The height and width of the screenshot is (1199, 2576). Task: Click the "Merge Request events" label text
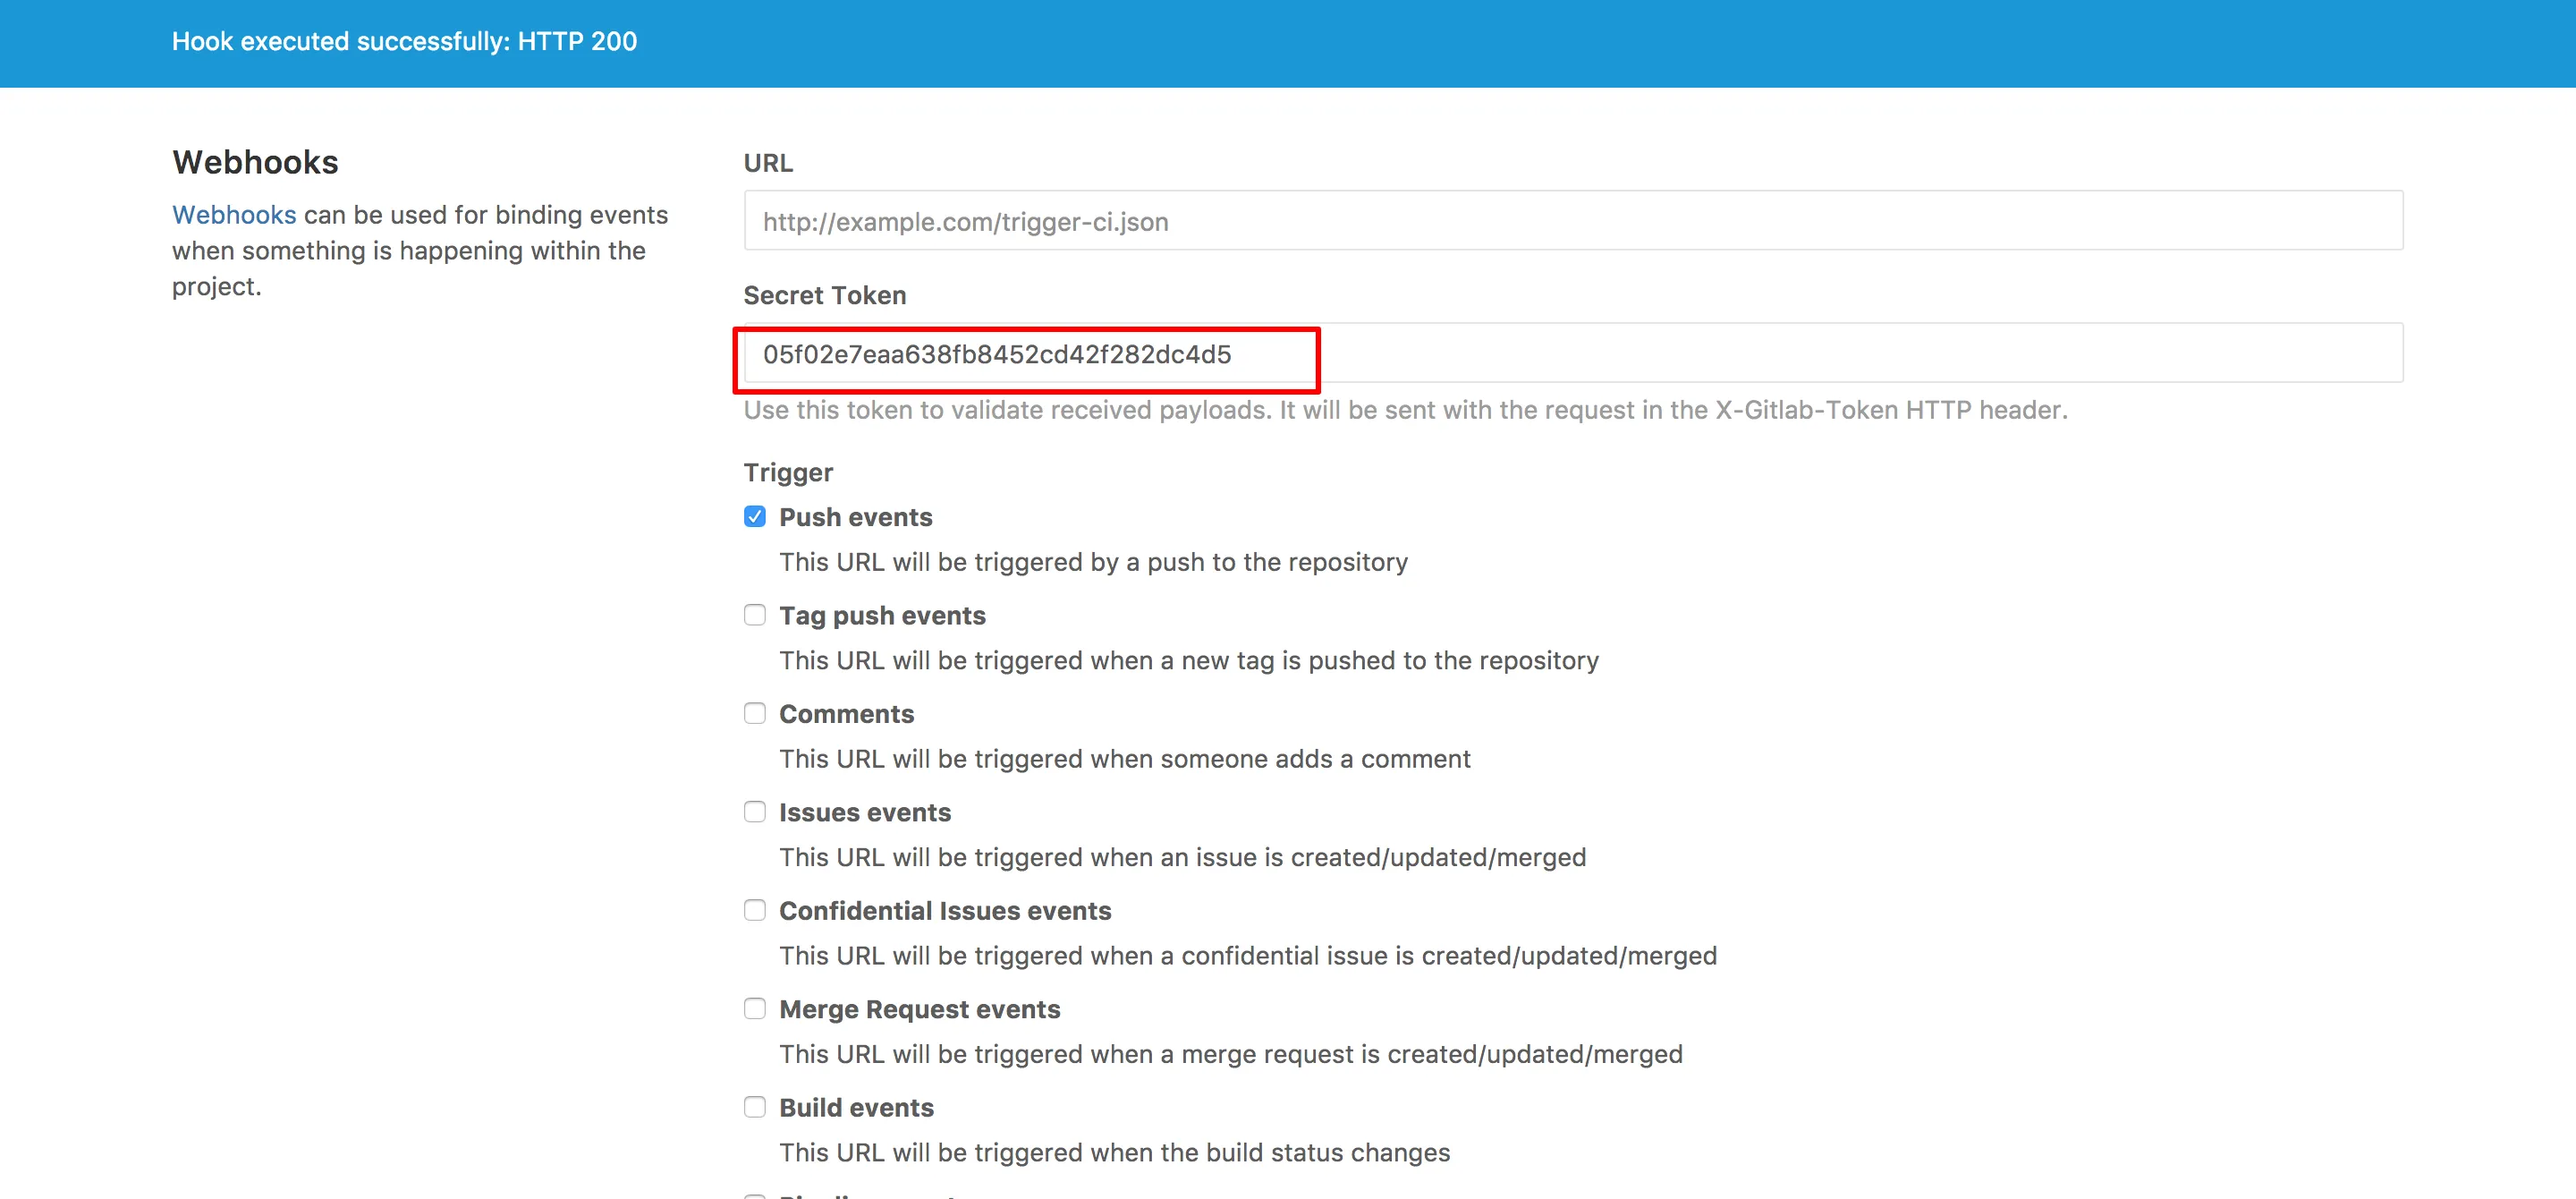[x=919, y=1010]
